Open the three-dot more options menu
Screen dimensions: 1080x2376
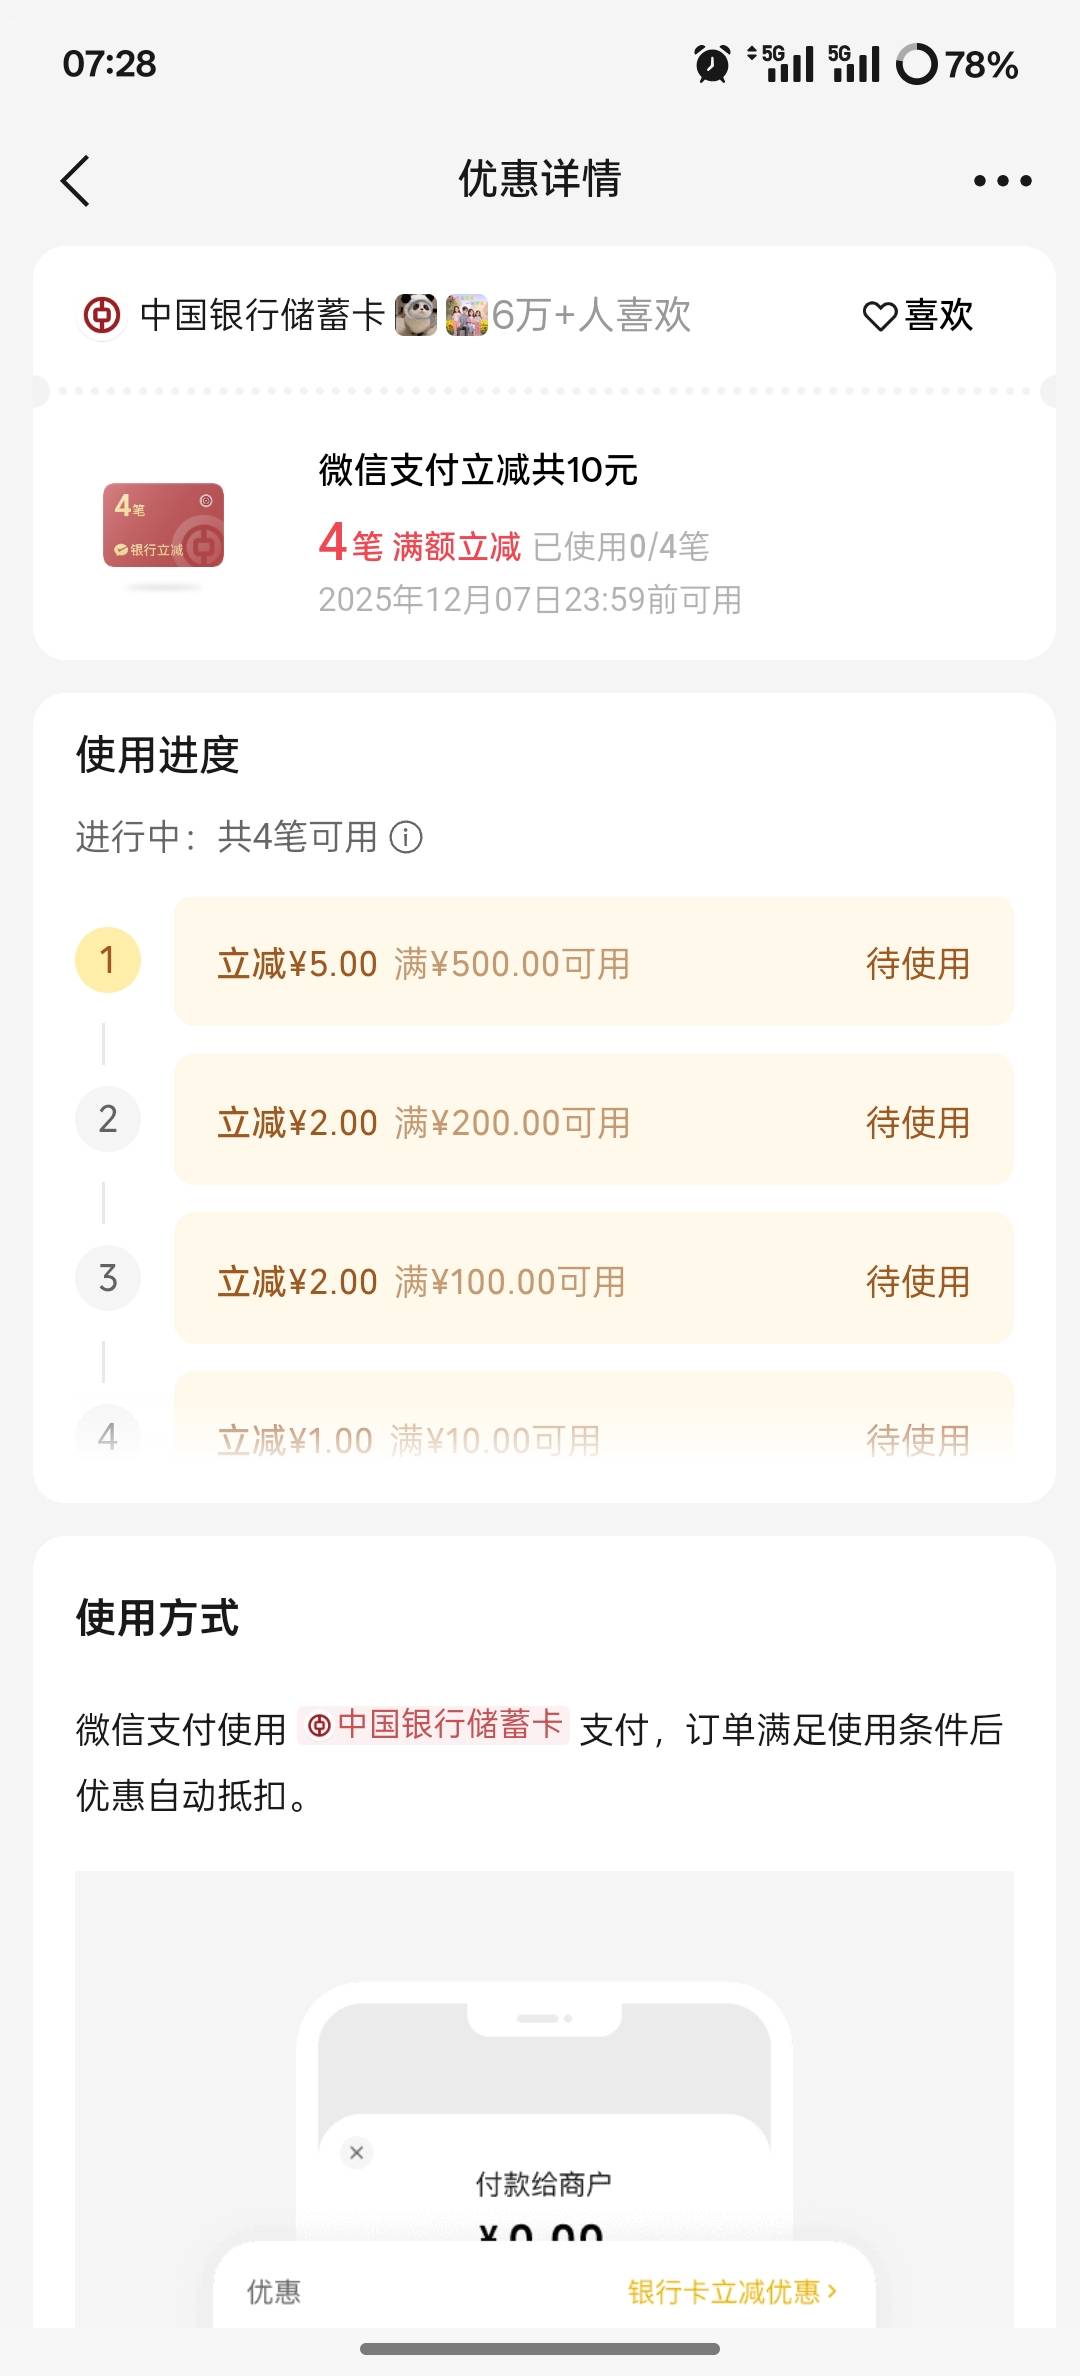[x=1002, y=181]
